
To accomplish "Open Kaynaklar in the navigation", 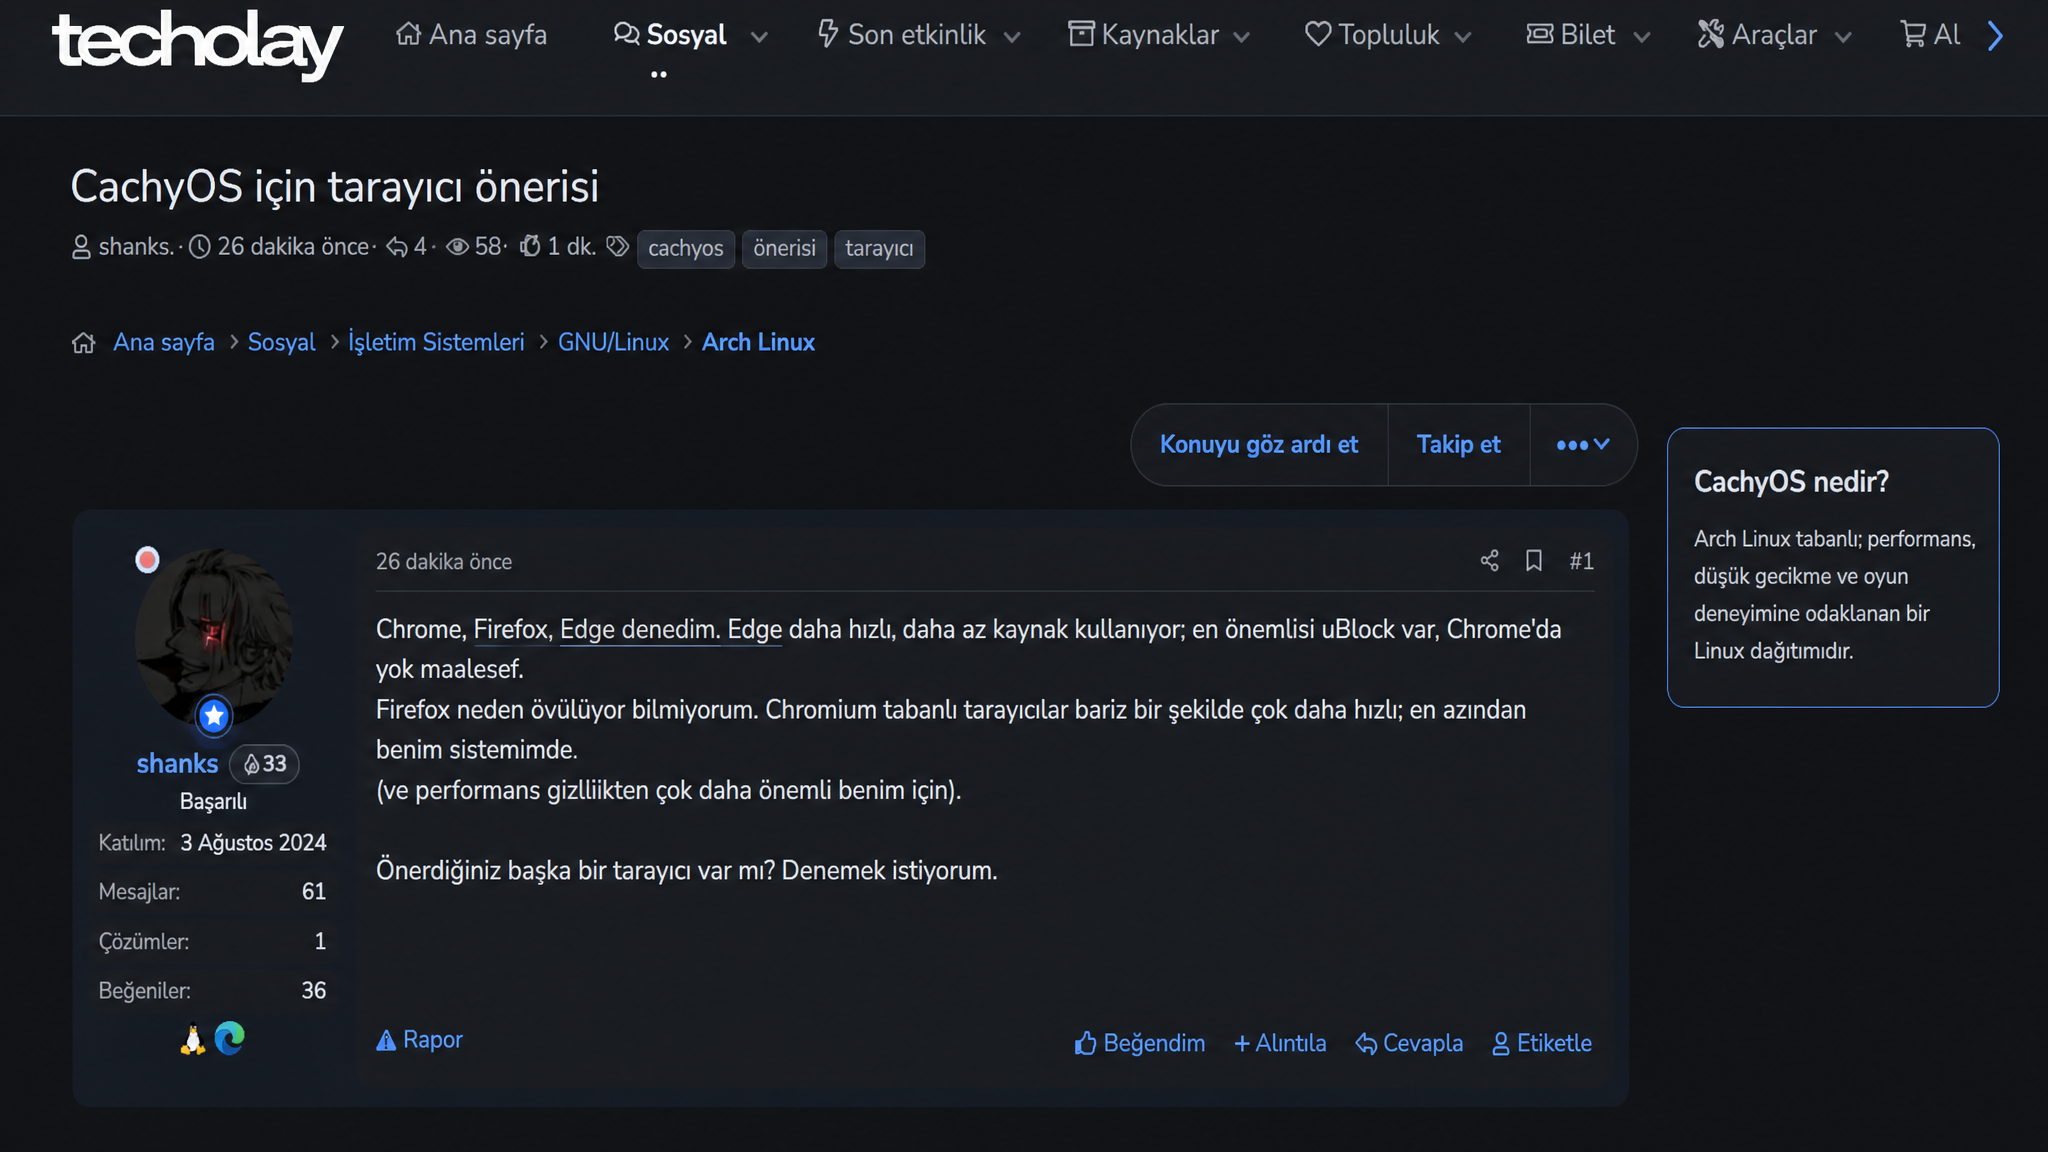I will pyautogui.click(x=1143, y=35).
